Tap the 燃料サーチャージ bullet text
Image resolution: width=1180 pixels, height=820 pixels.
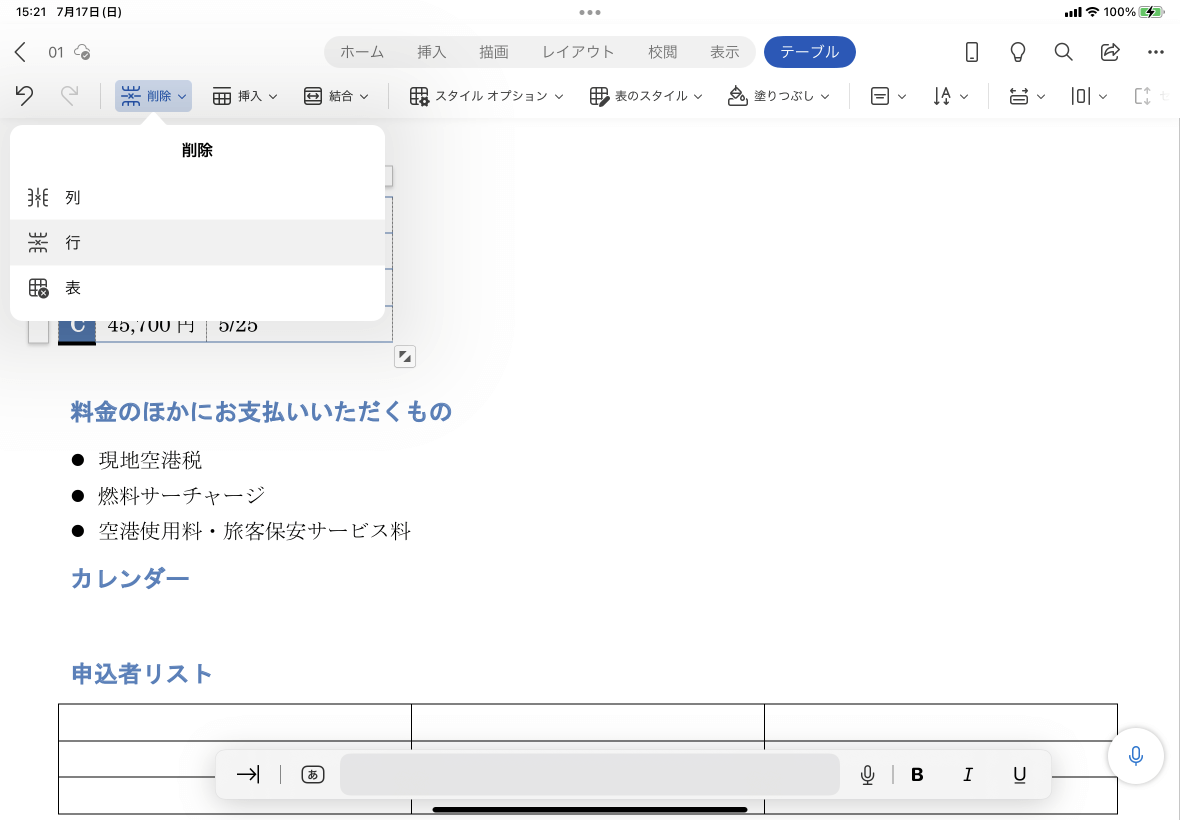click(x=181, y=495)
